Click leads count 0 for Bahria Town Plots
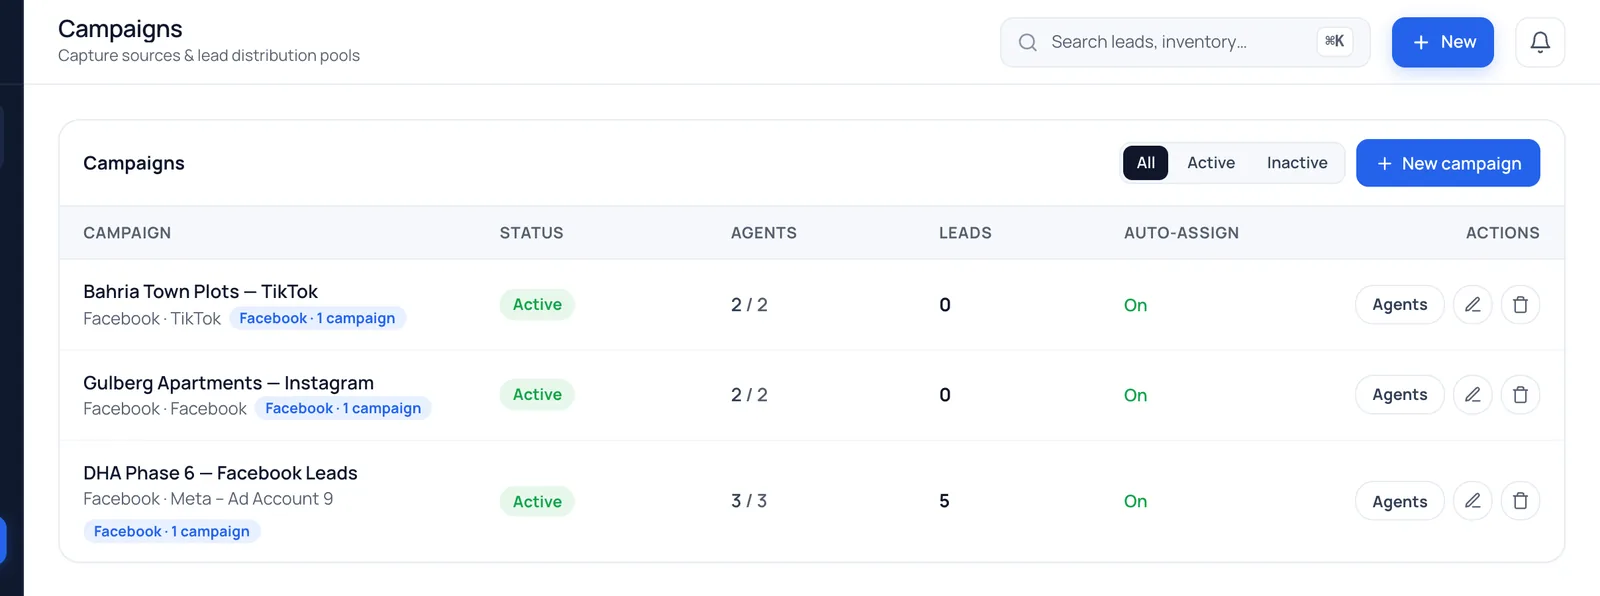1600x596 pixels. coord(945,305)
